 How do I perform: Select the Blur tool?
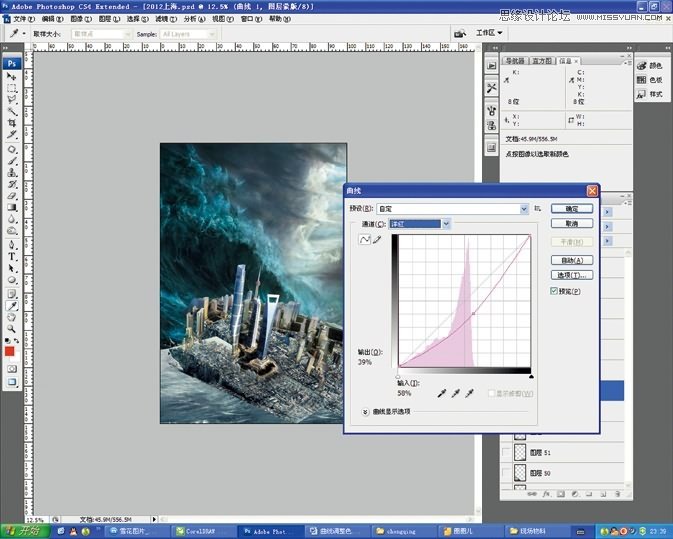pyautogui.click(x=12, y=219)
